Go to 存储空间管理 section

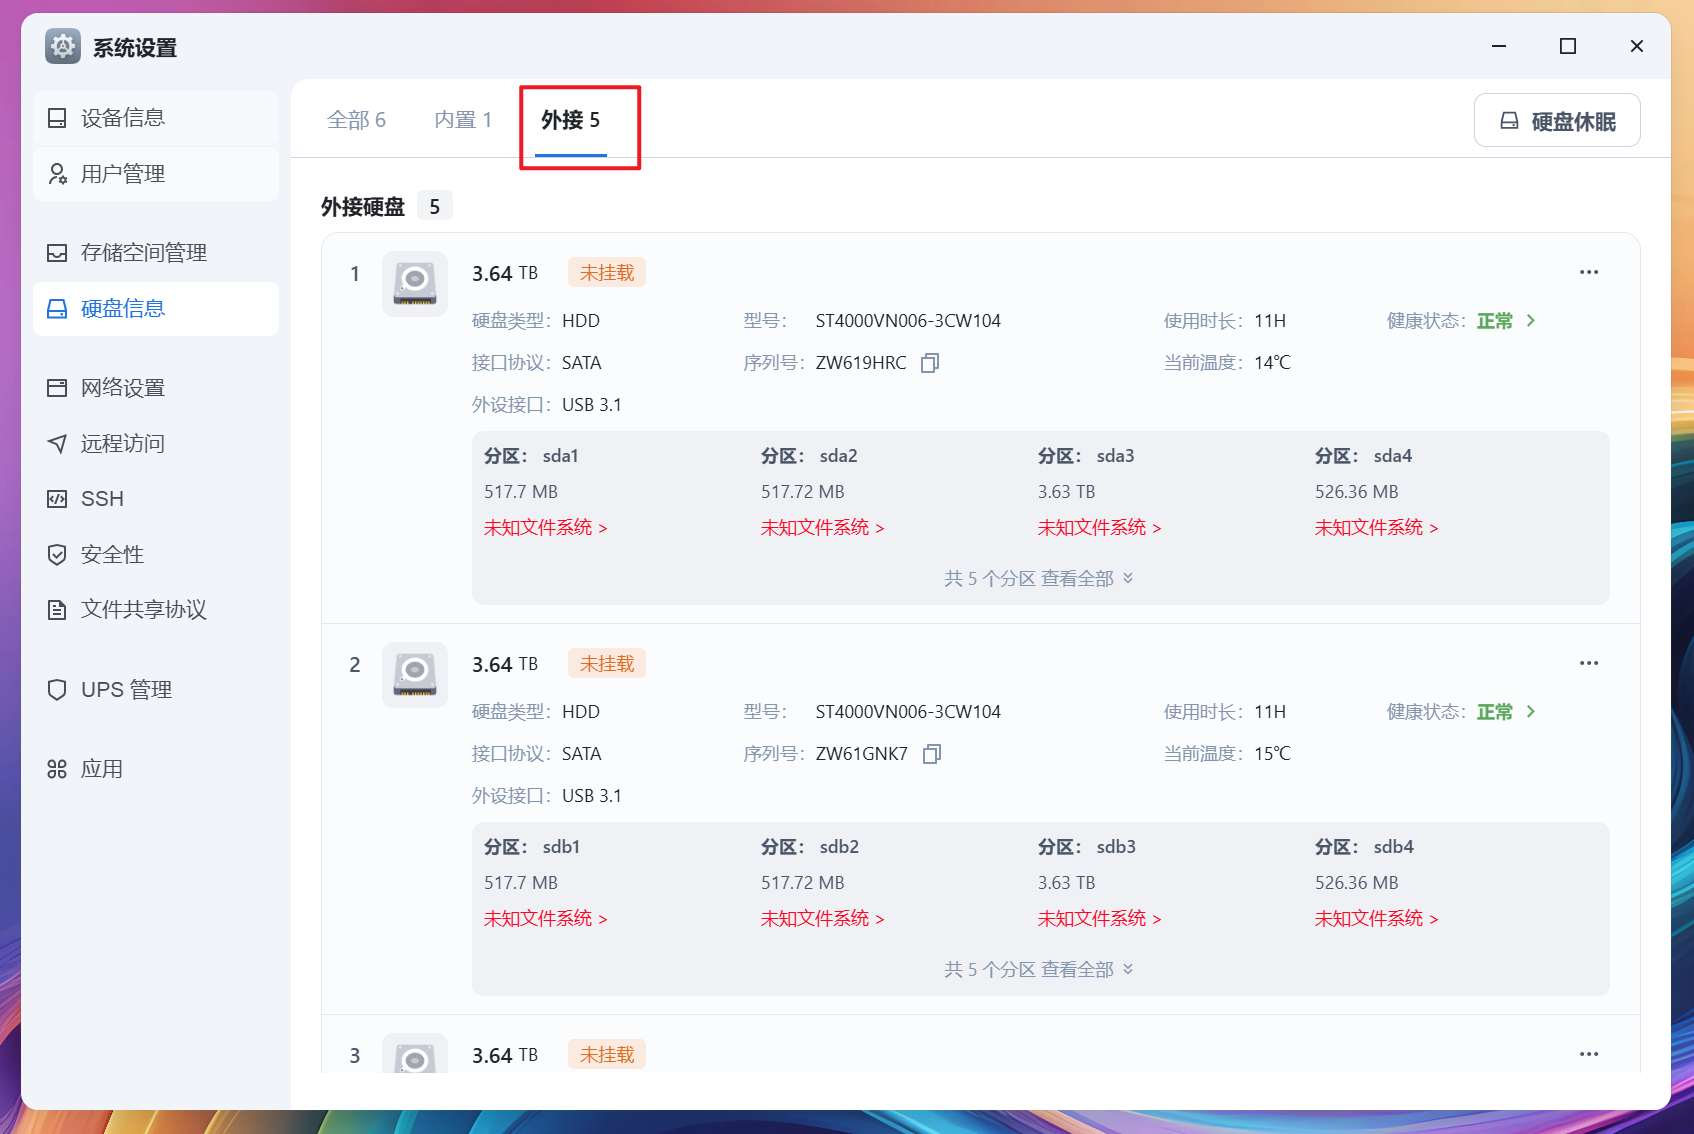click(x=155, y=253)
